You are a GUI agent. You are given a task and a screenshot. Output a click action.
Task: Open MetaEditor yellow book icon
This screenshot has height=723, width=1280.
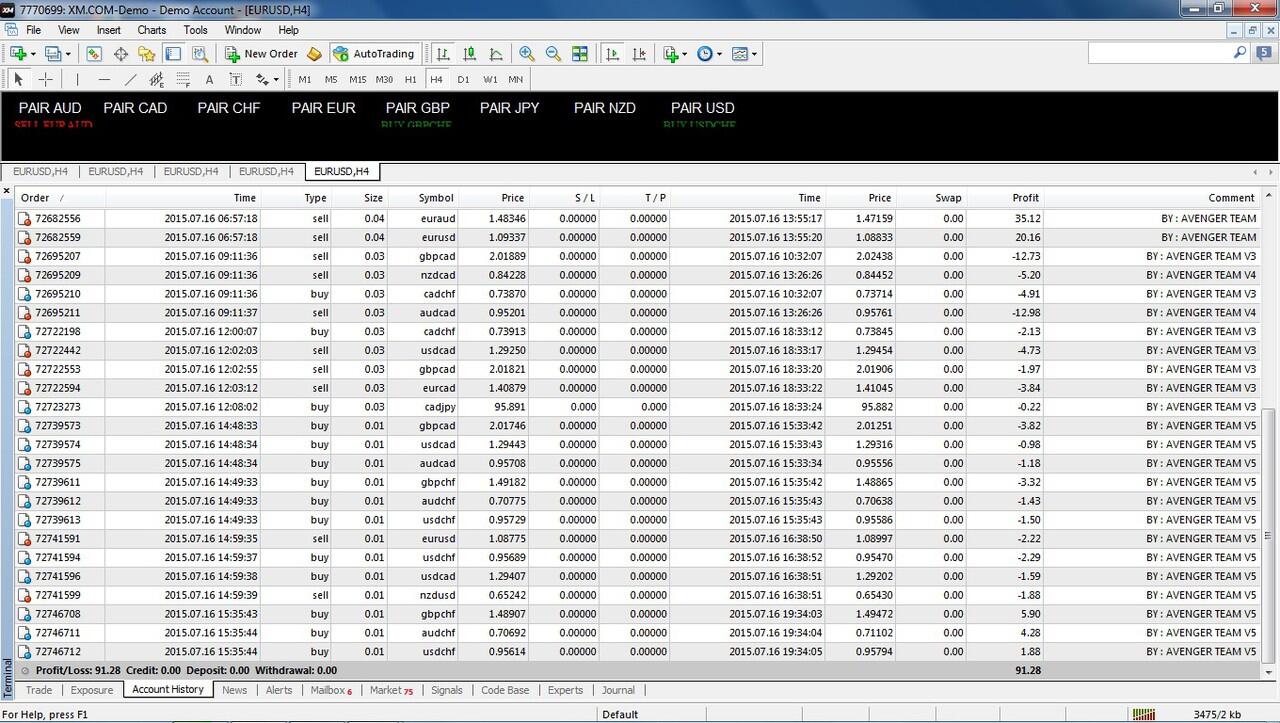tap(314, 54)
